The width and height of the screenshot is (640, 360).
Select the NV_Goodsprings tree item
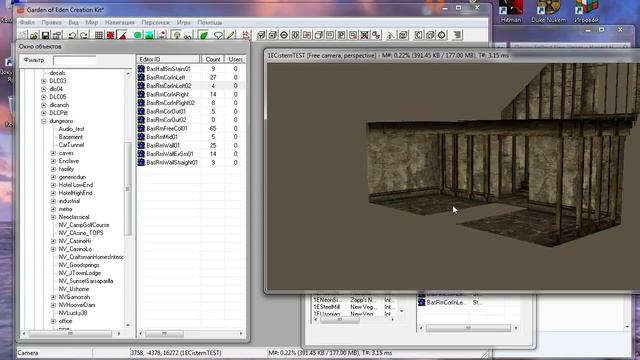(79, 265)
